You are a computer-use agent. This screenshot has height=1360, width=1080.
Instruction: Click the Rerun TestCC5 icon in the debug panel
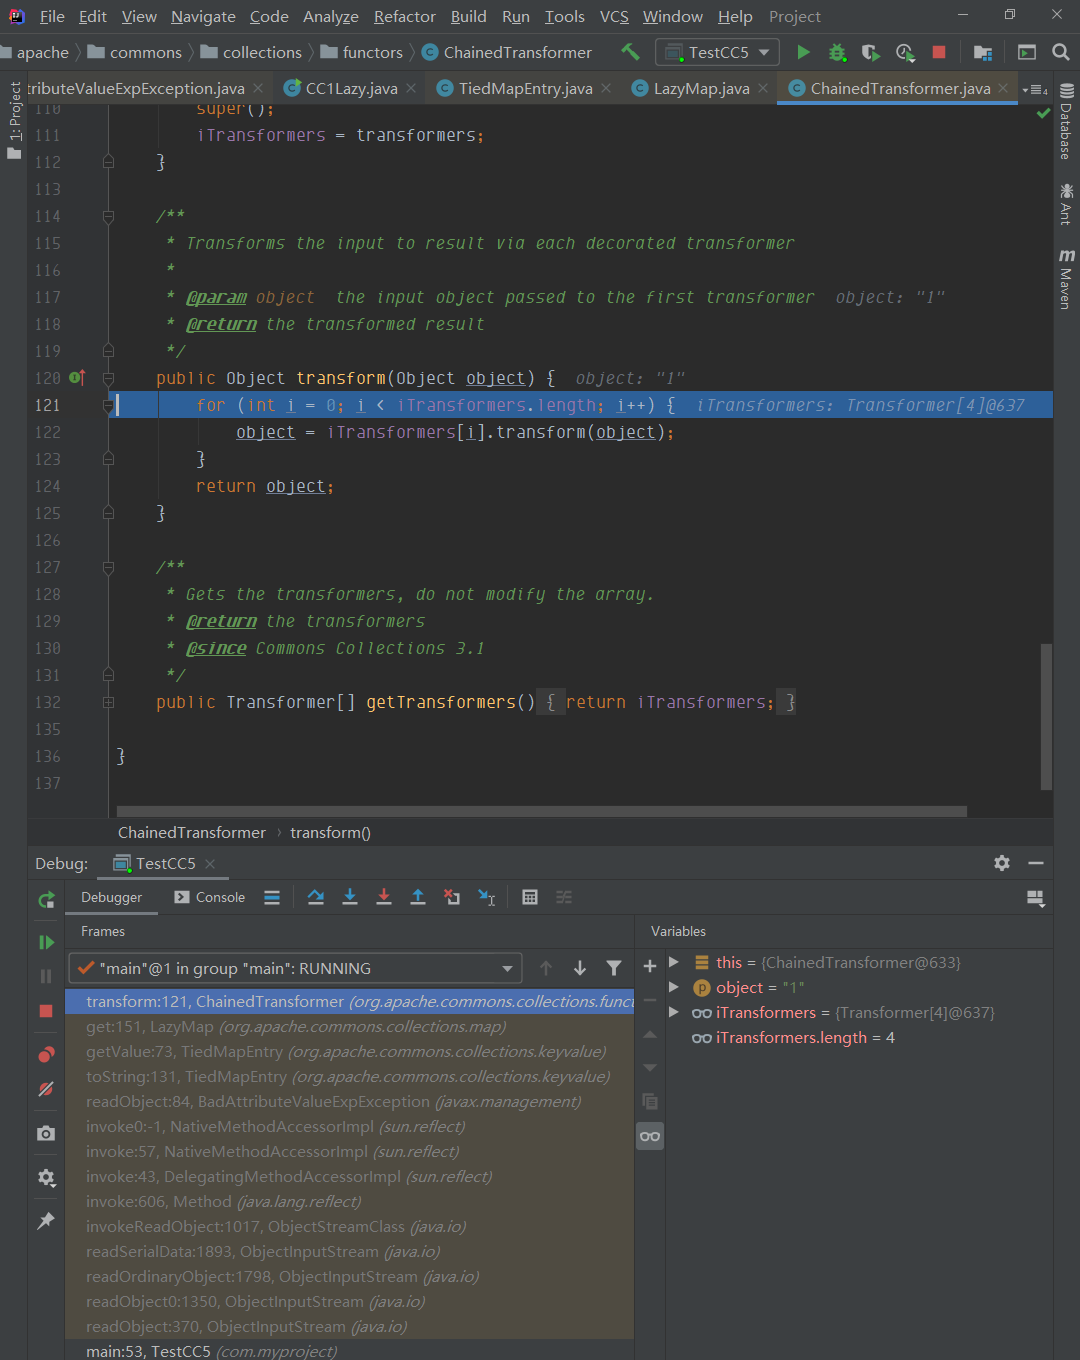pyautogui.click(x=46, y=899)
